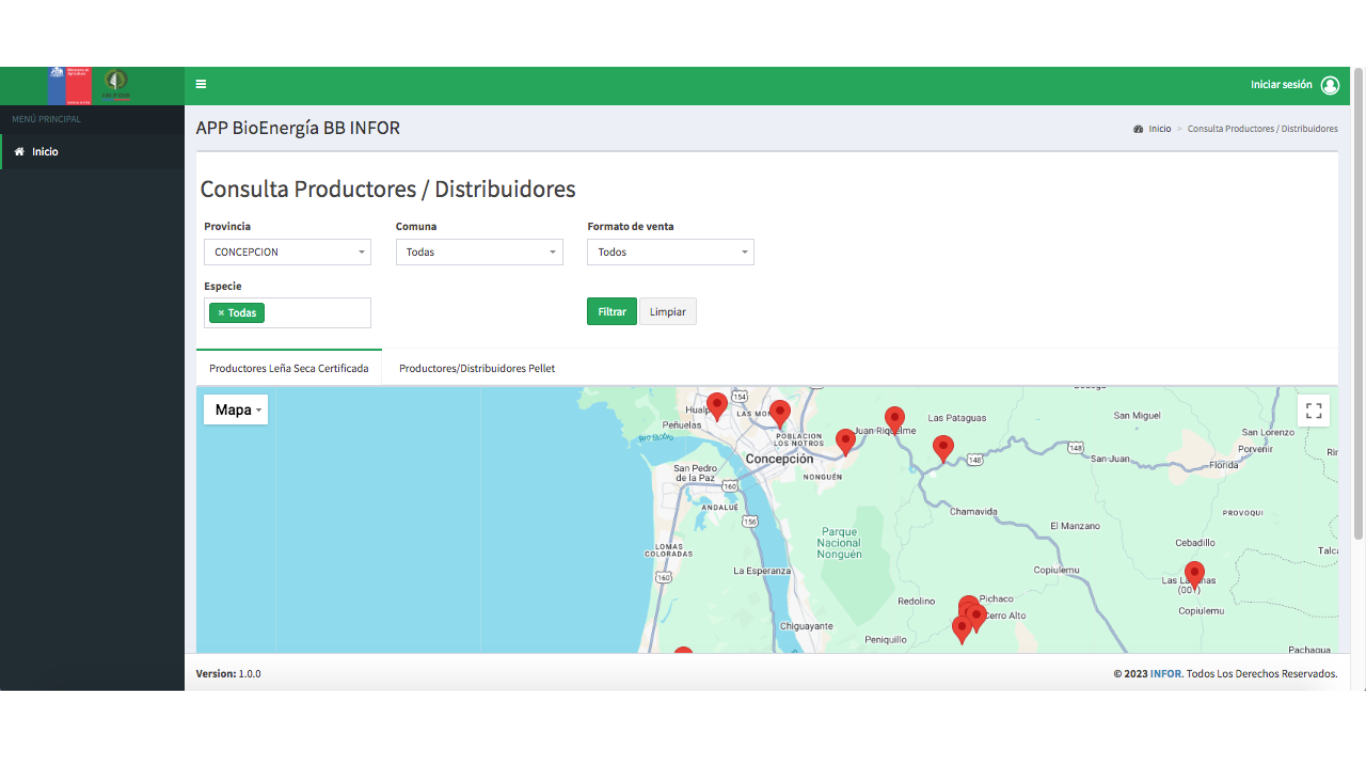The height and width of the screenshot is (768, 1366).
Task: Click the home icon in the breadcrumb
Action: (1139, 128)
